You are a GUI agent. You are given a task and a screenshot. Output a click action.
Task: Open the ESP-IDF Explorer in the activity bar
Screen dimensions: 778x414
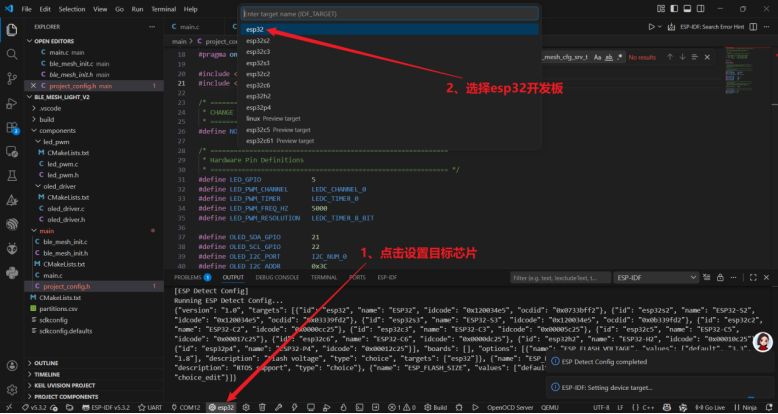(x=12, y=224)
